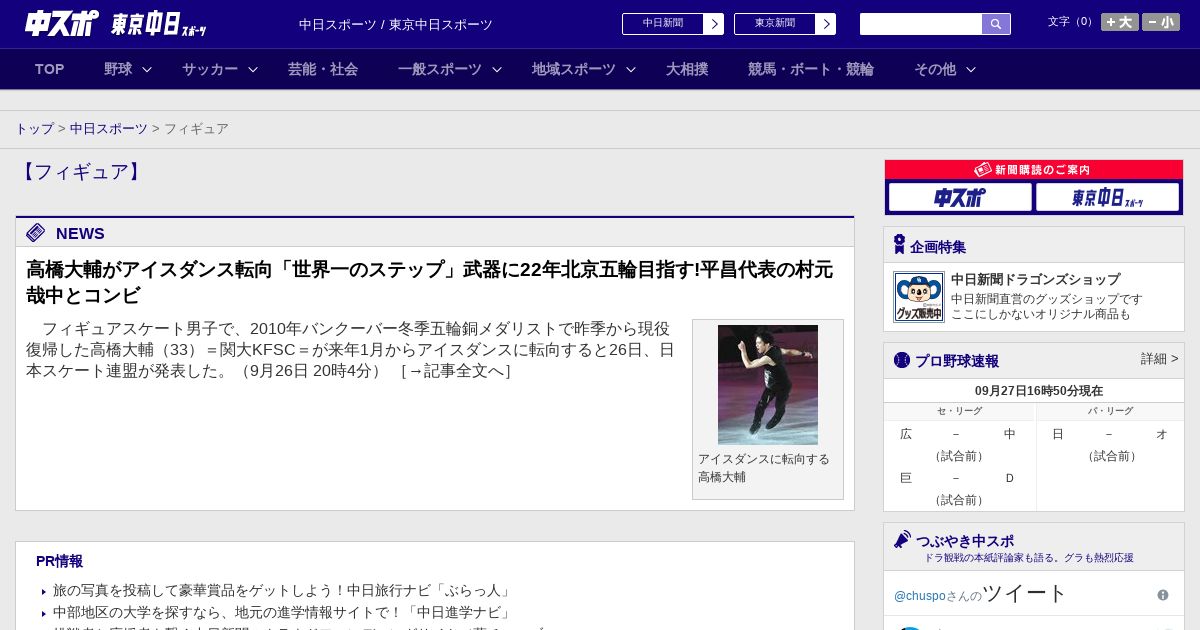
Task: Click the 中スポ logo in header
Action: 62,23
